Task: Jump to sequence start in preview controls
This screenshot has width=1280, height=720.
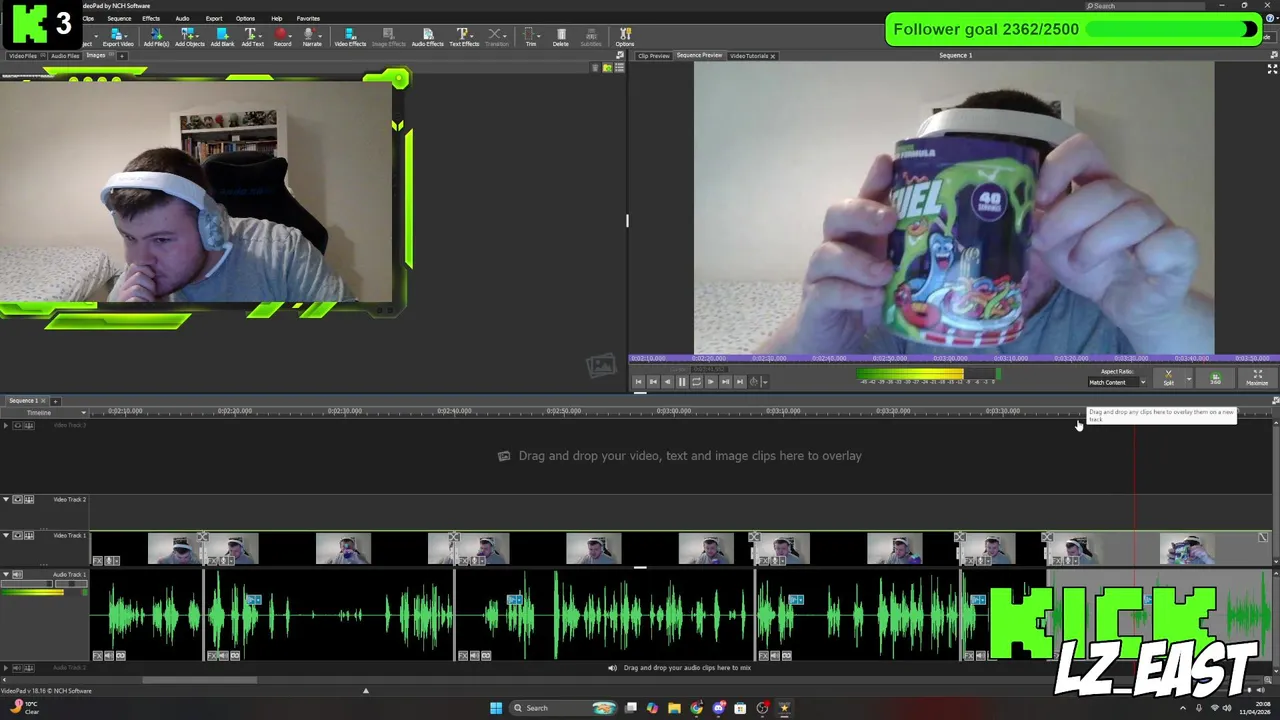Action: click(x=638, y=381)
